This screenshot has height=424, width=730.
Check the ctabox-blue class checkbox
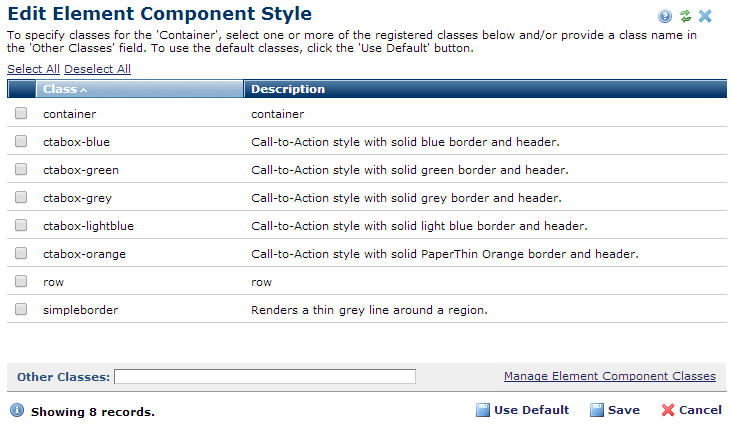[x=21, y=142]
